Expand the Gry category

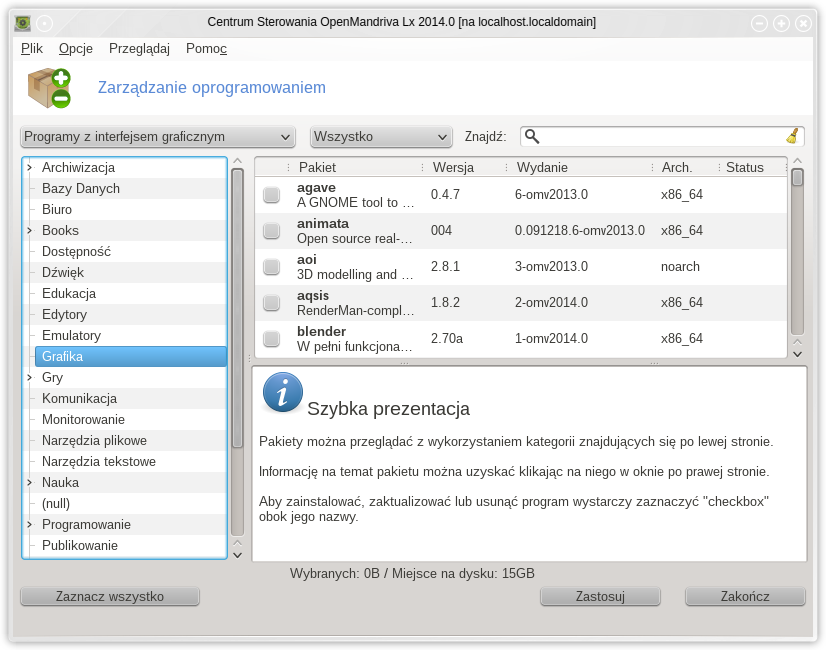(30, 378)
